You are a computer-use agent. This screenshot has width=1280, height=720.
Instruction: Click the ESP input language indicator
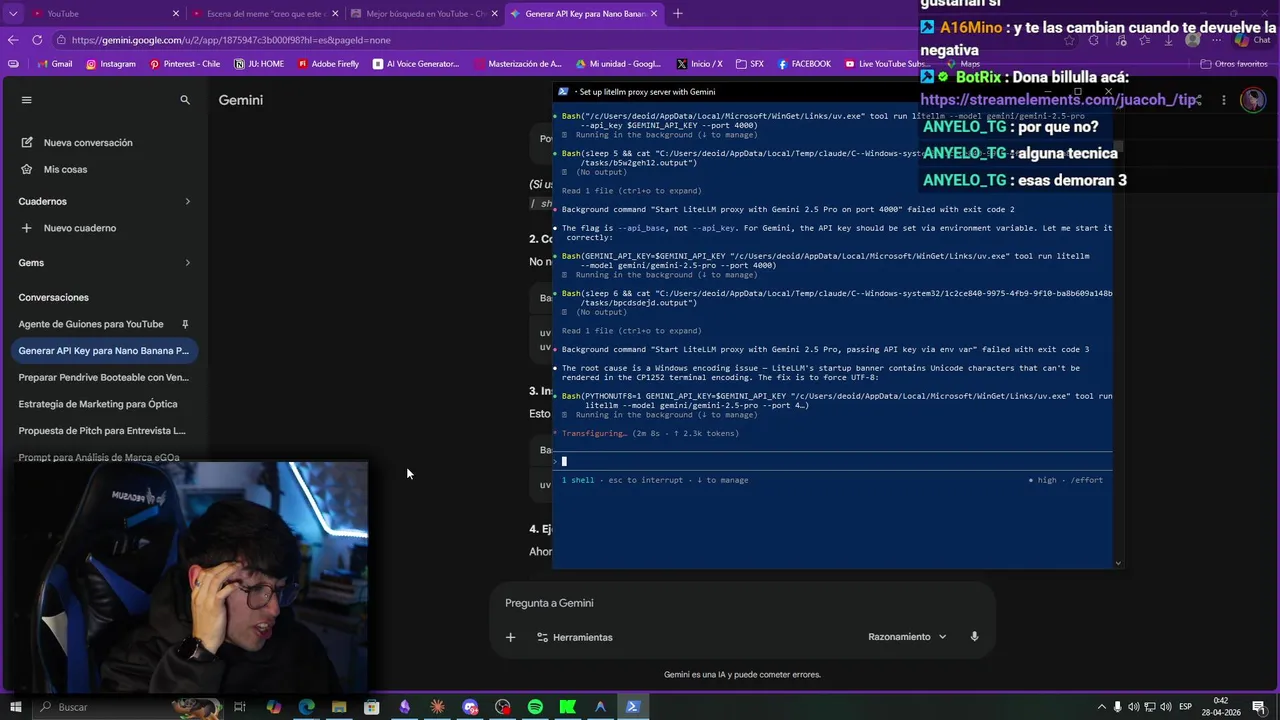click(x=1185, y=707)
